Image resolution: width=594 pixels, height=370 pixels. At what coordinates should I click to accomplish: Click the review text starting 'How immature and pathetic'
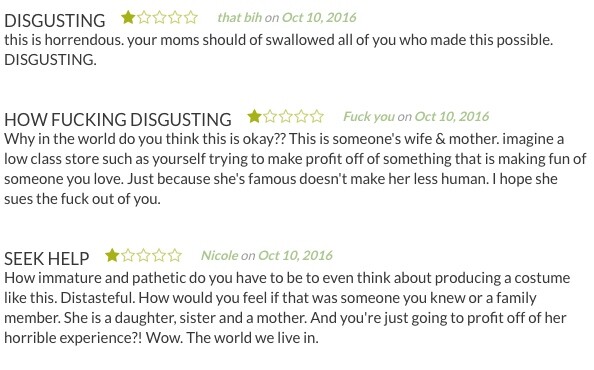pyautogui.click(x=287, y=308)
